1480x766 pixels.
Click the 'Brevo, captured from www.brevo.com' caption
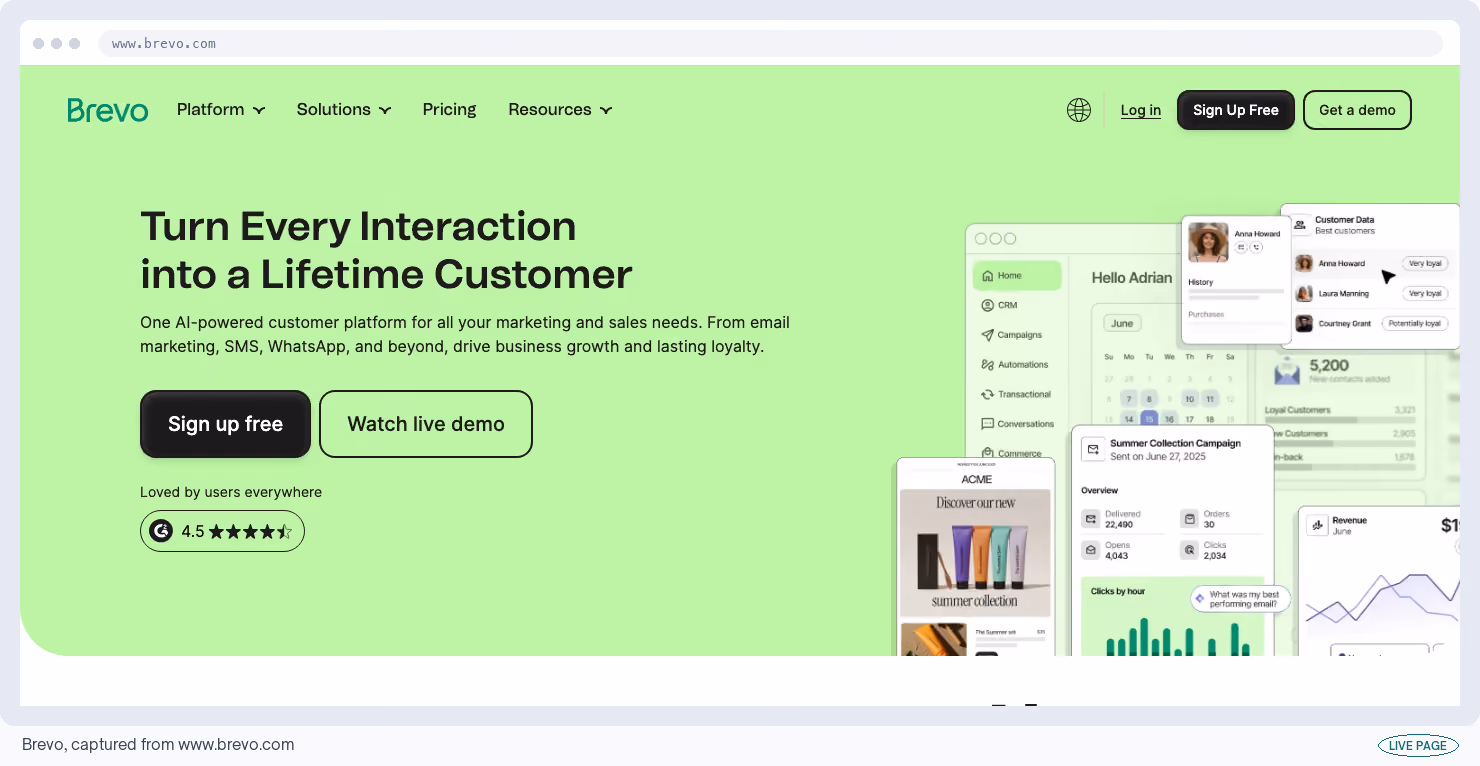coord(158,745)
